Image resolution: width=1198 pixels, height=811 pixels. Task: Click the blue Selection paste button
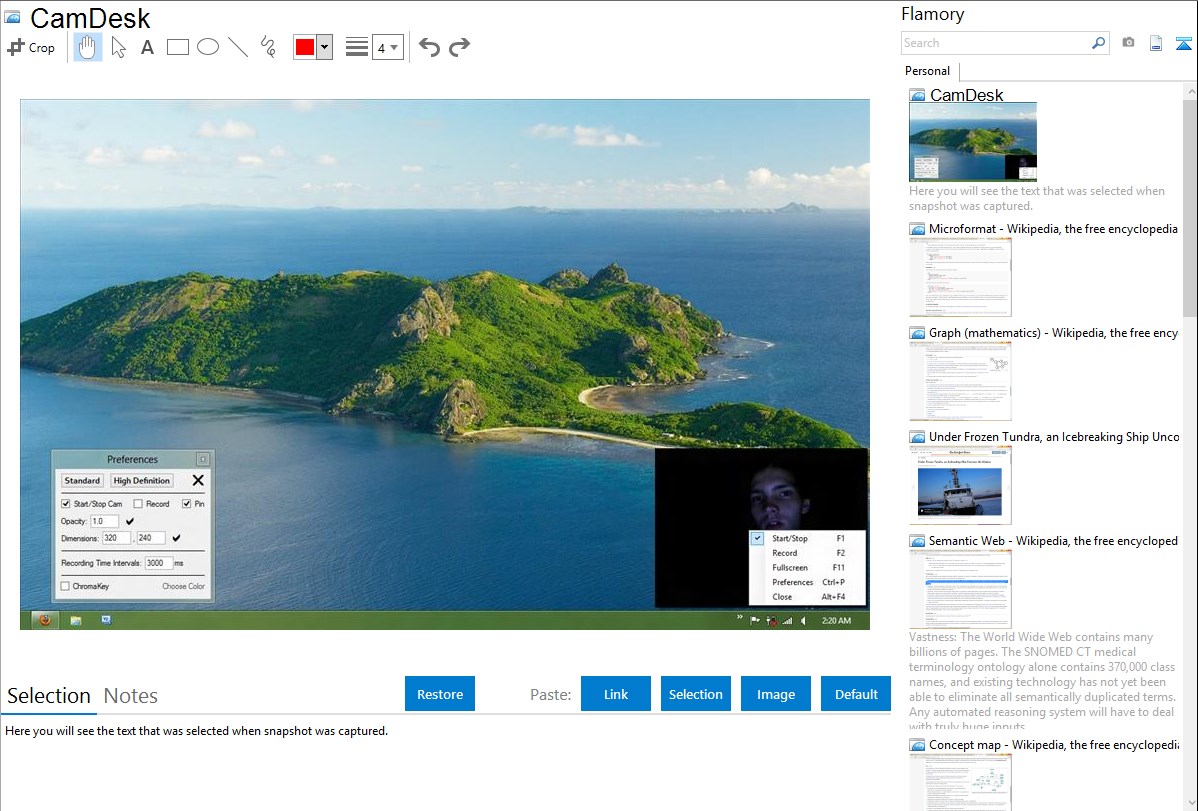[x=695, y=694]
